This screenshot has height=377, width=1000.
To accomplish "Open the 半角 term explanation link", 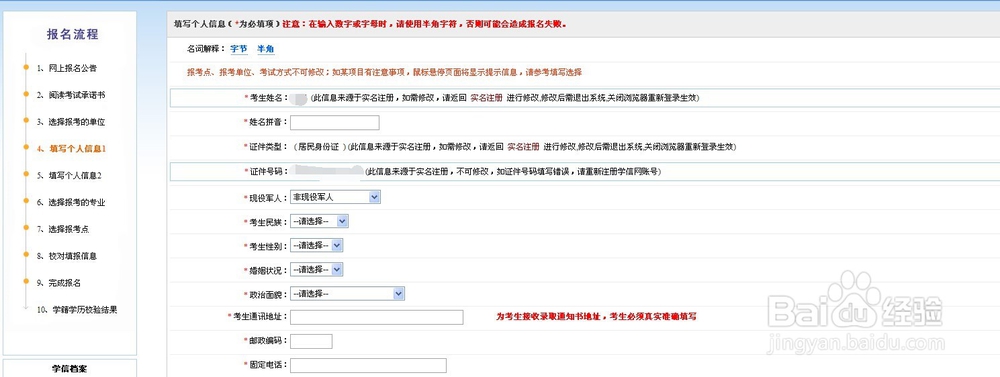I will [266, 48].
